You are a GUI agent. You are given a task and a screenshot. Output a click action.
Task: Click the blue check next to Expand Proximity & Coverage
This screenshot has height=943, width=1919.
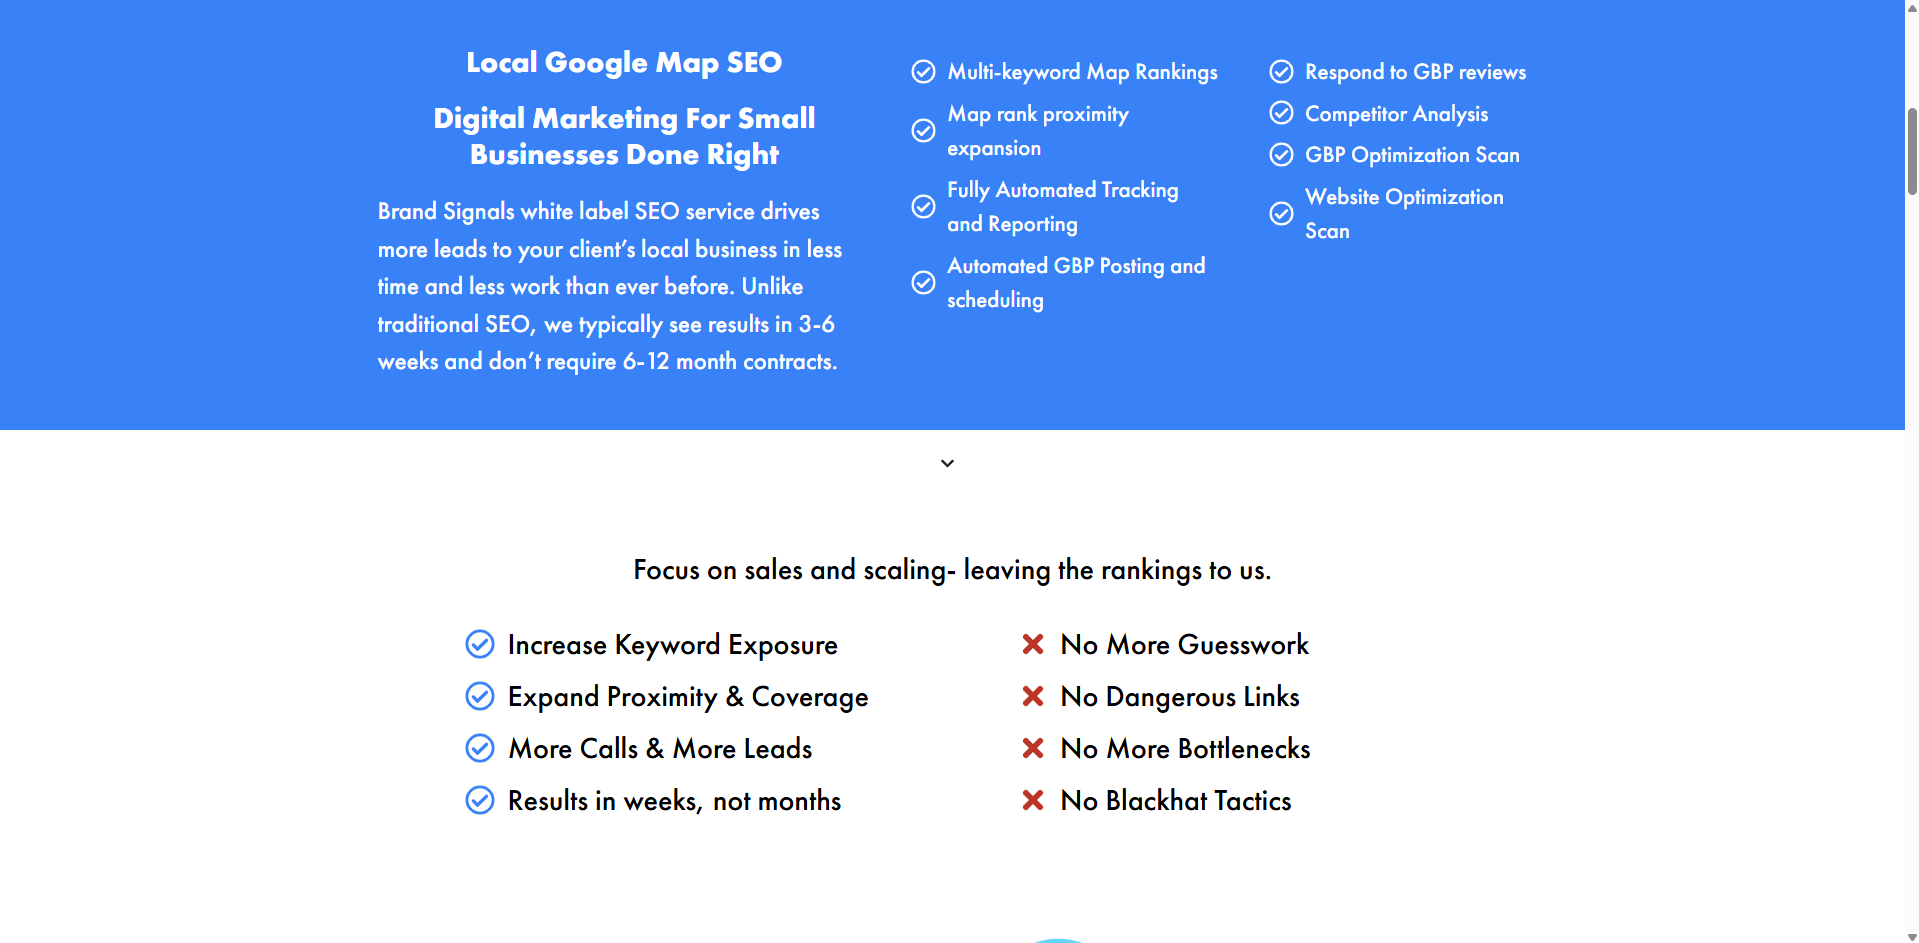pos(480,697)
